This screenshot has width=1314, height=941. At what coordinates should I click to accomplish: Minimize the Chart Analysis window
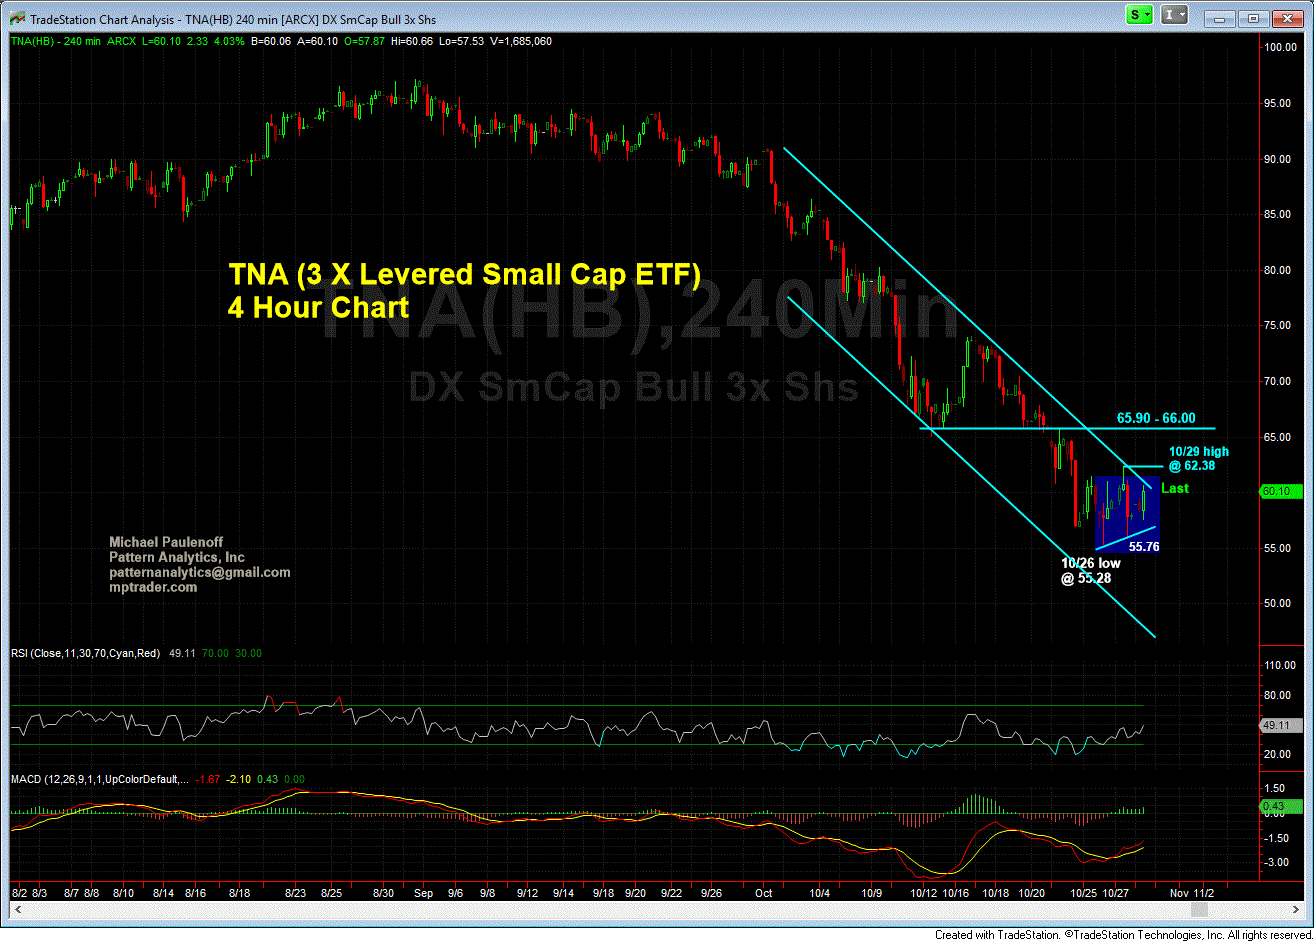[x=1219, y=17]
